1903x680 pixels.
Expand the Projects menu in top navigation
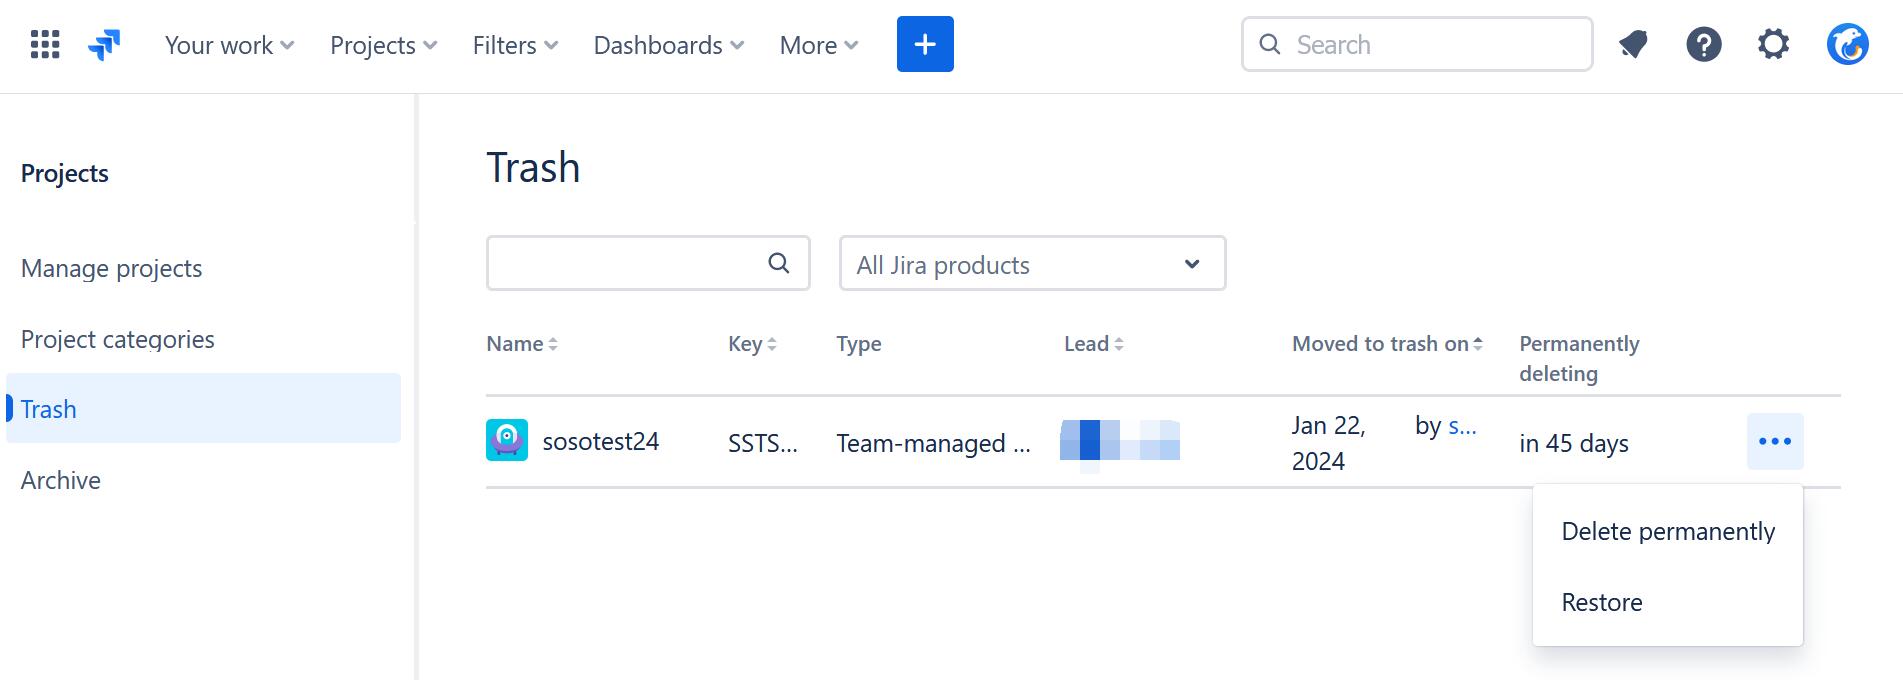pyautogui.click(x=384, y=45)
